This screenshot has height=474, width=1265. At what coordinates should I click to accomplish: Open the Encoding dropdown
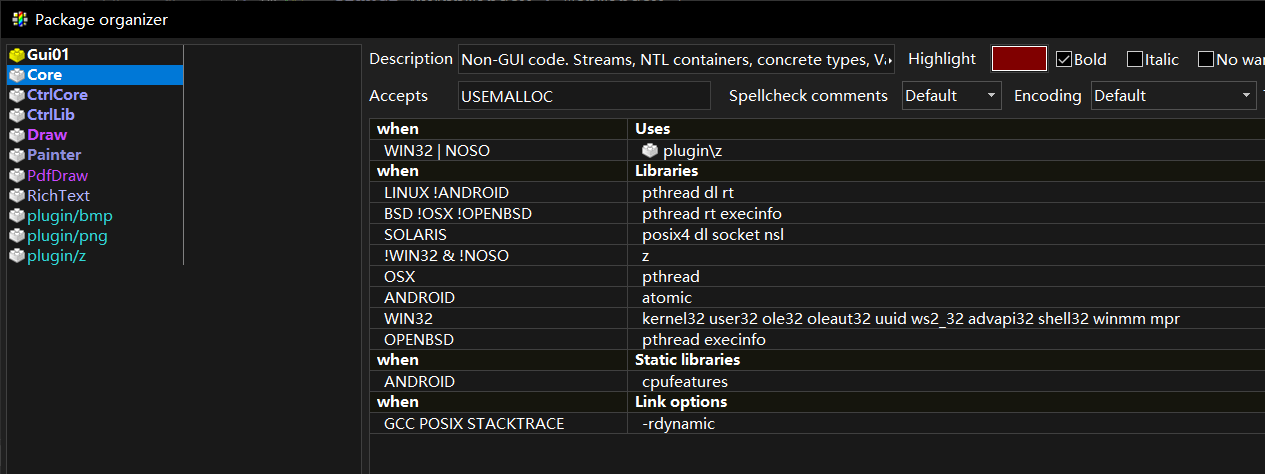click(x=1173, y=96)
